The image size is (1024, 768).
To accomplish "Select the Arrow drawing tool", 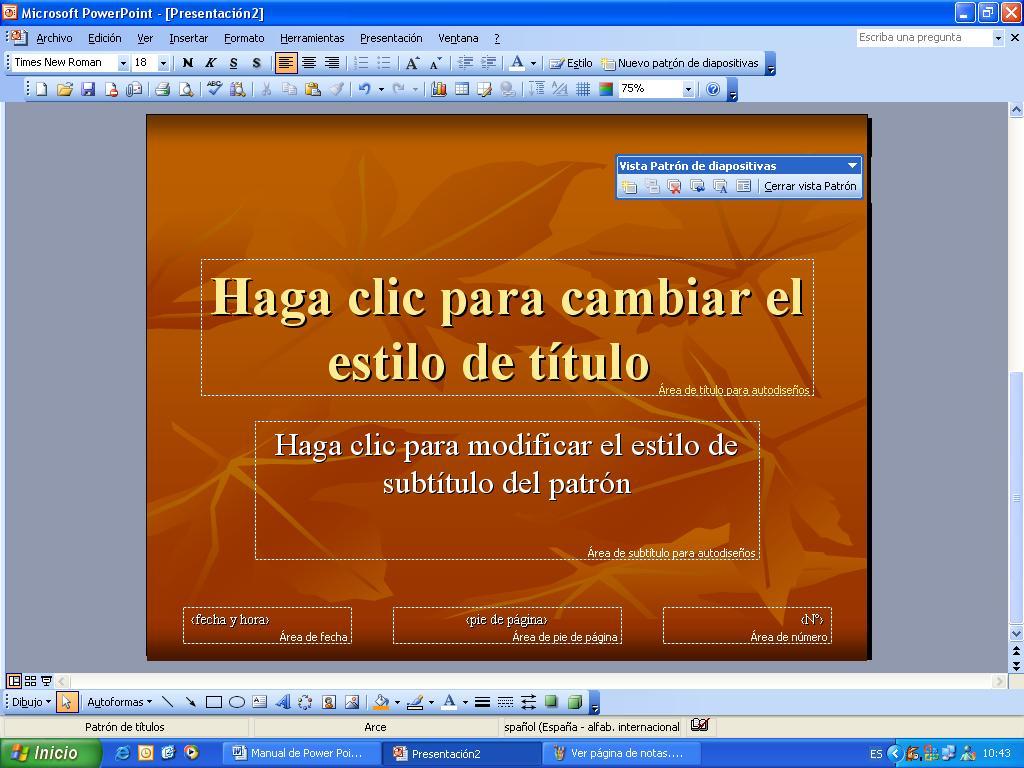I will 191,702.
